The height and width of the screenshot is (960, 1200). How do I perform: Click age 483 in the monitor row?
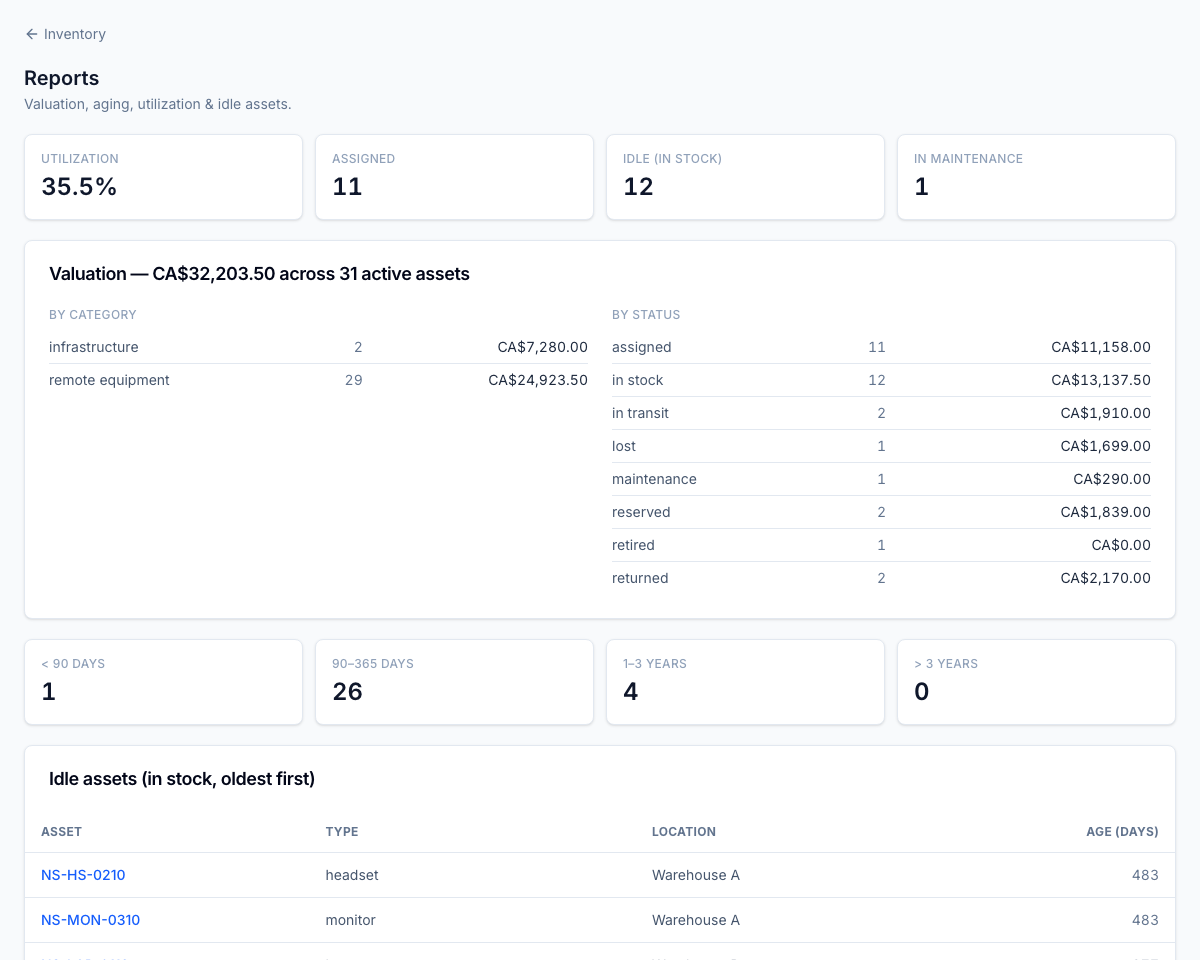pos(1145,920)
